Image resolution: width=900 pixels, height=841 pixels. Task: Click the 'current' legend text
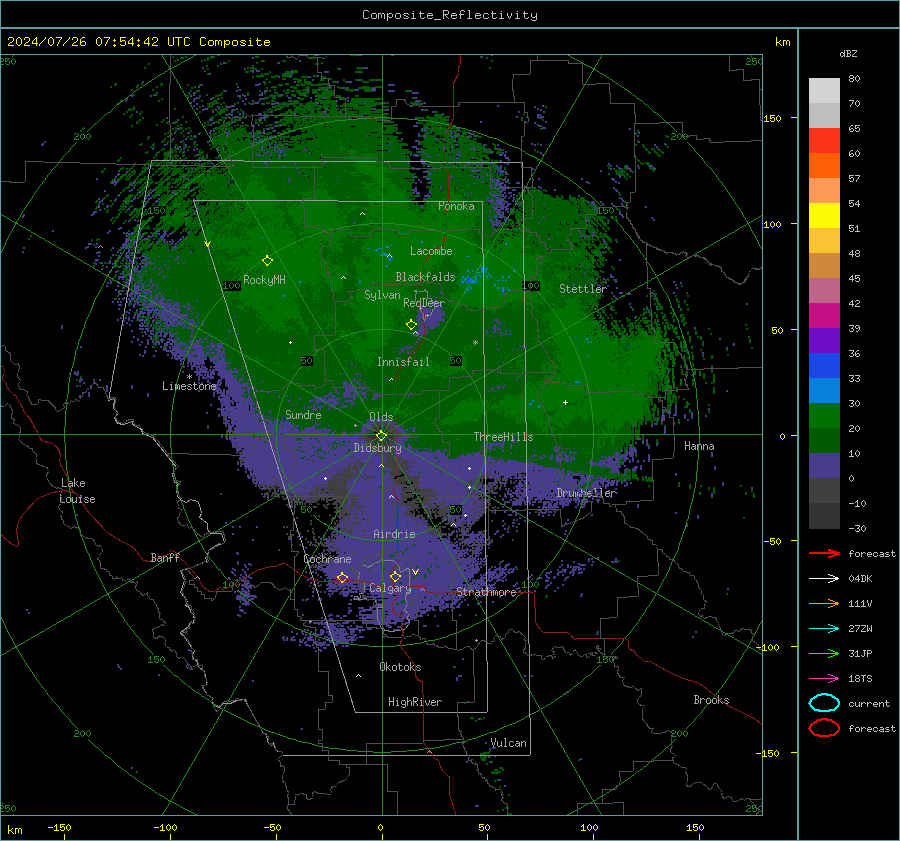869,704
